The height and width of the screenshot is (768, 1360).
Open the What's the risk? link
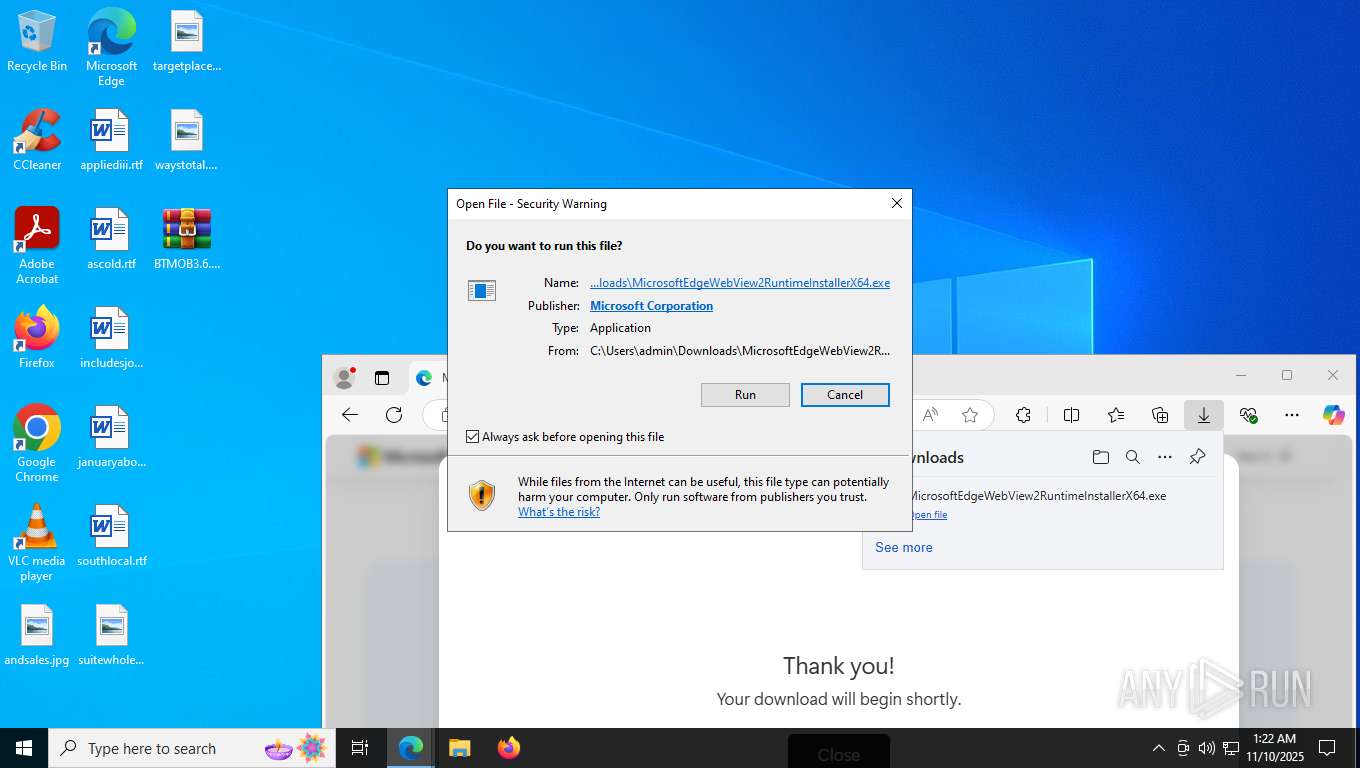click(559, 512)
